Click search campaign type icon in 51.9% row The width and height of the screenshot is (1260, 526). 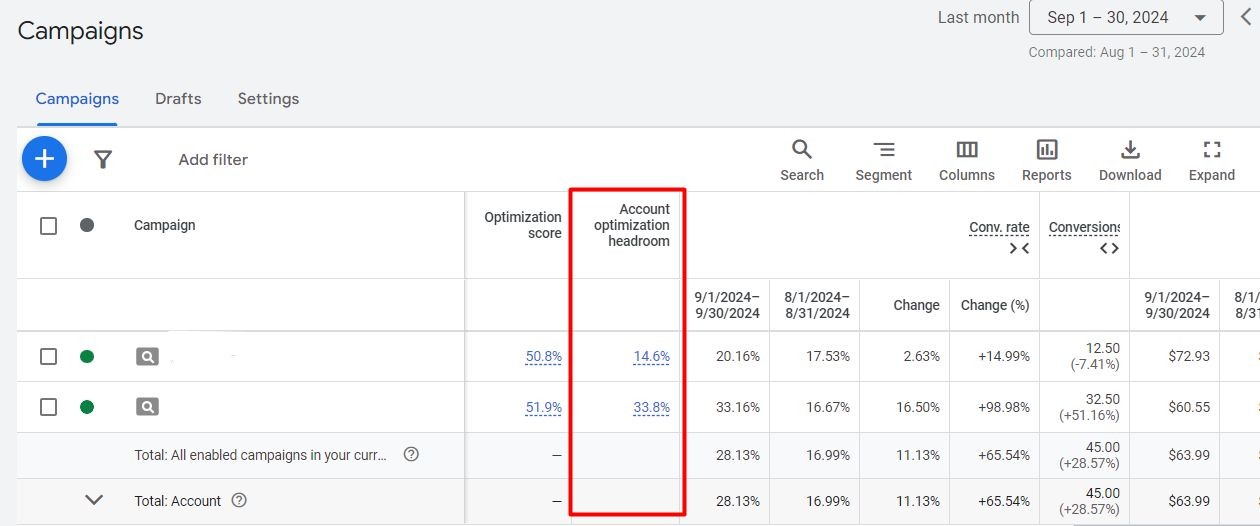pos(147,407)
